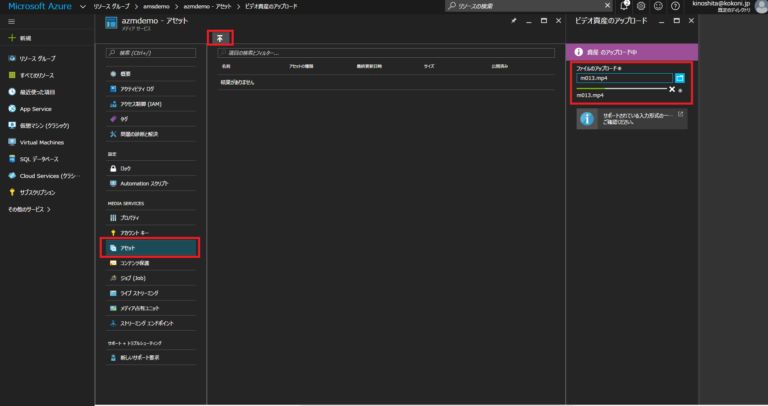
Task: Click the purple asset uploading banner
Action: pos(632,52)
